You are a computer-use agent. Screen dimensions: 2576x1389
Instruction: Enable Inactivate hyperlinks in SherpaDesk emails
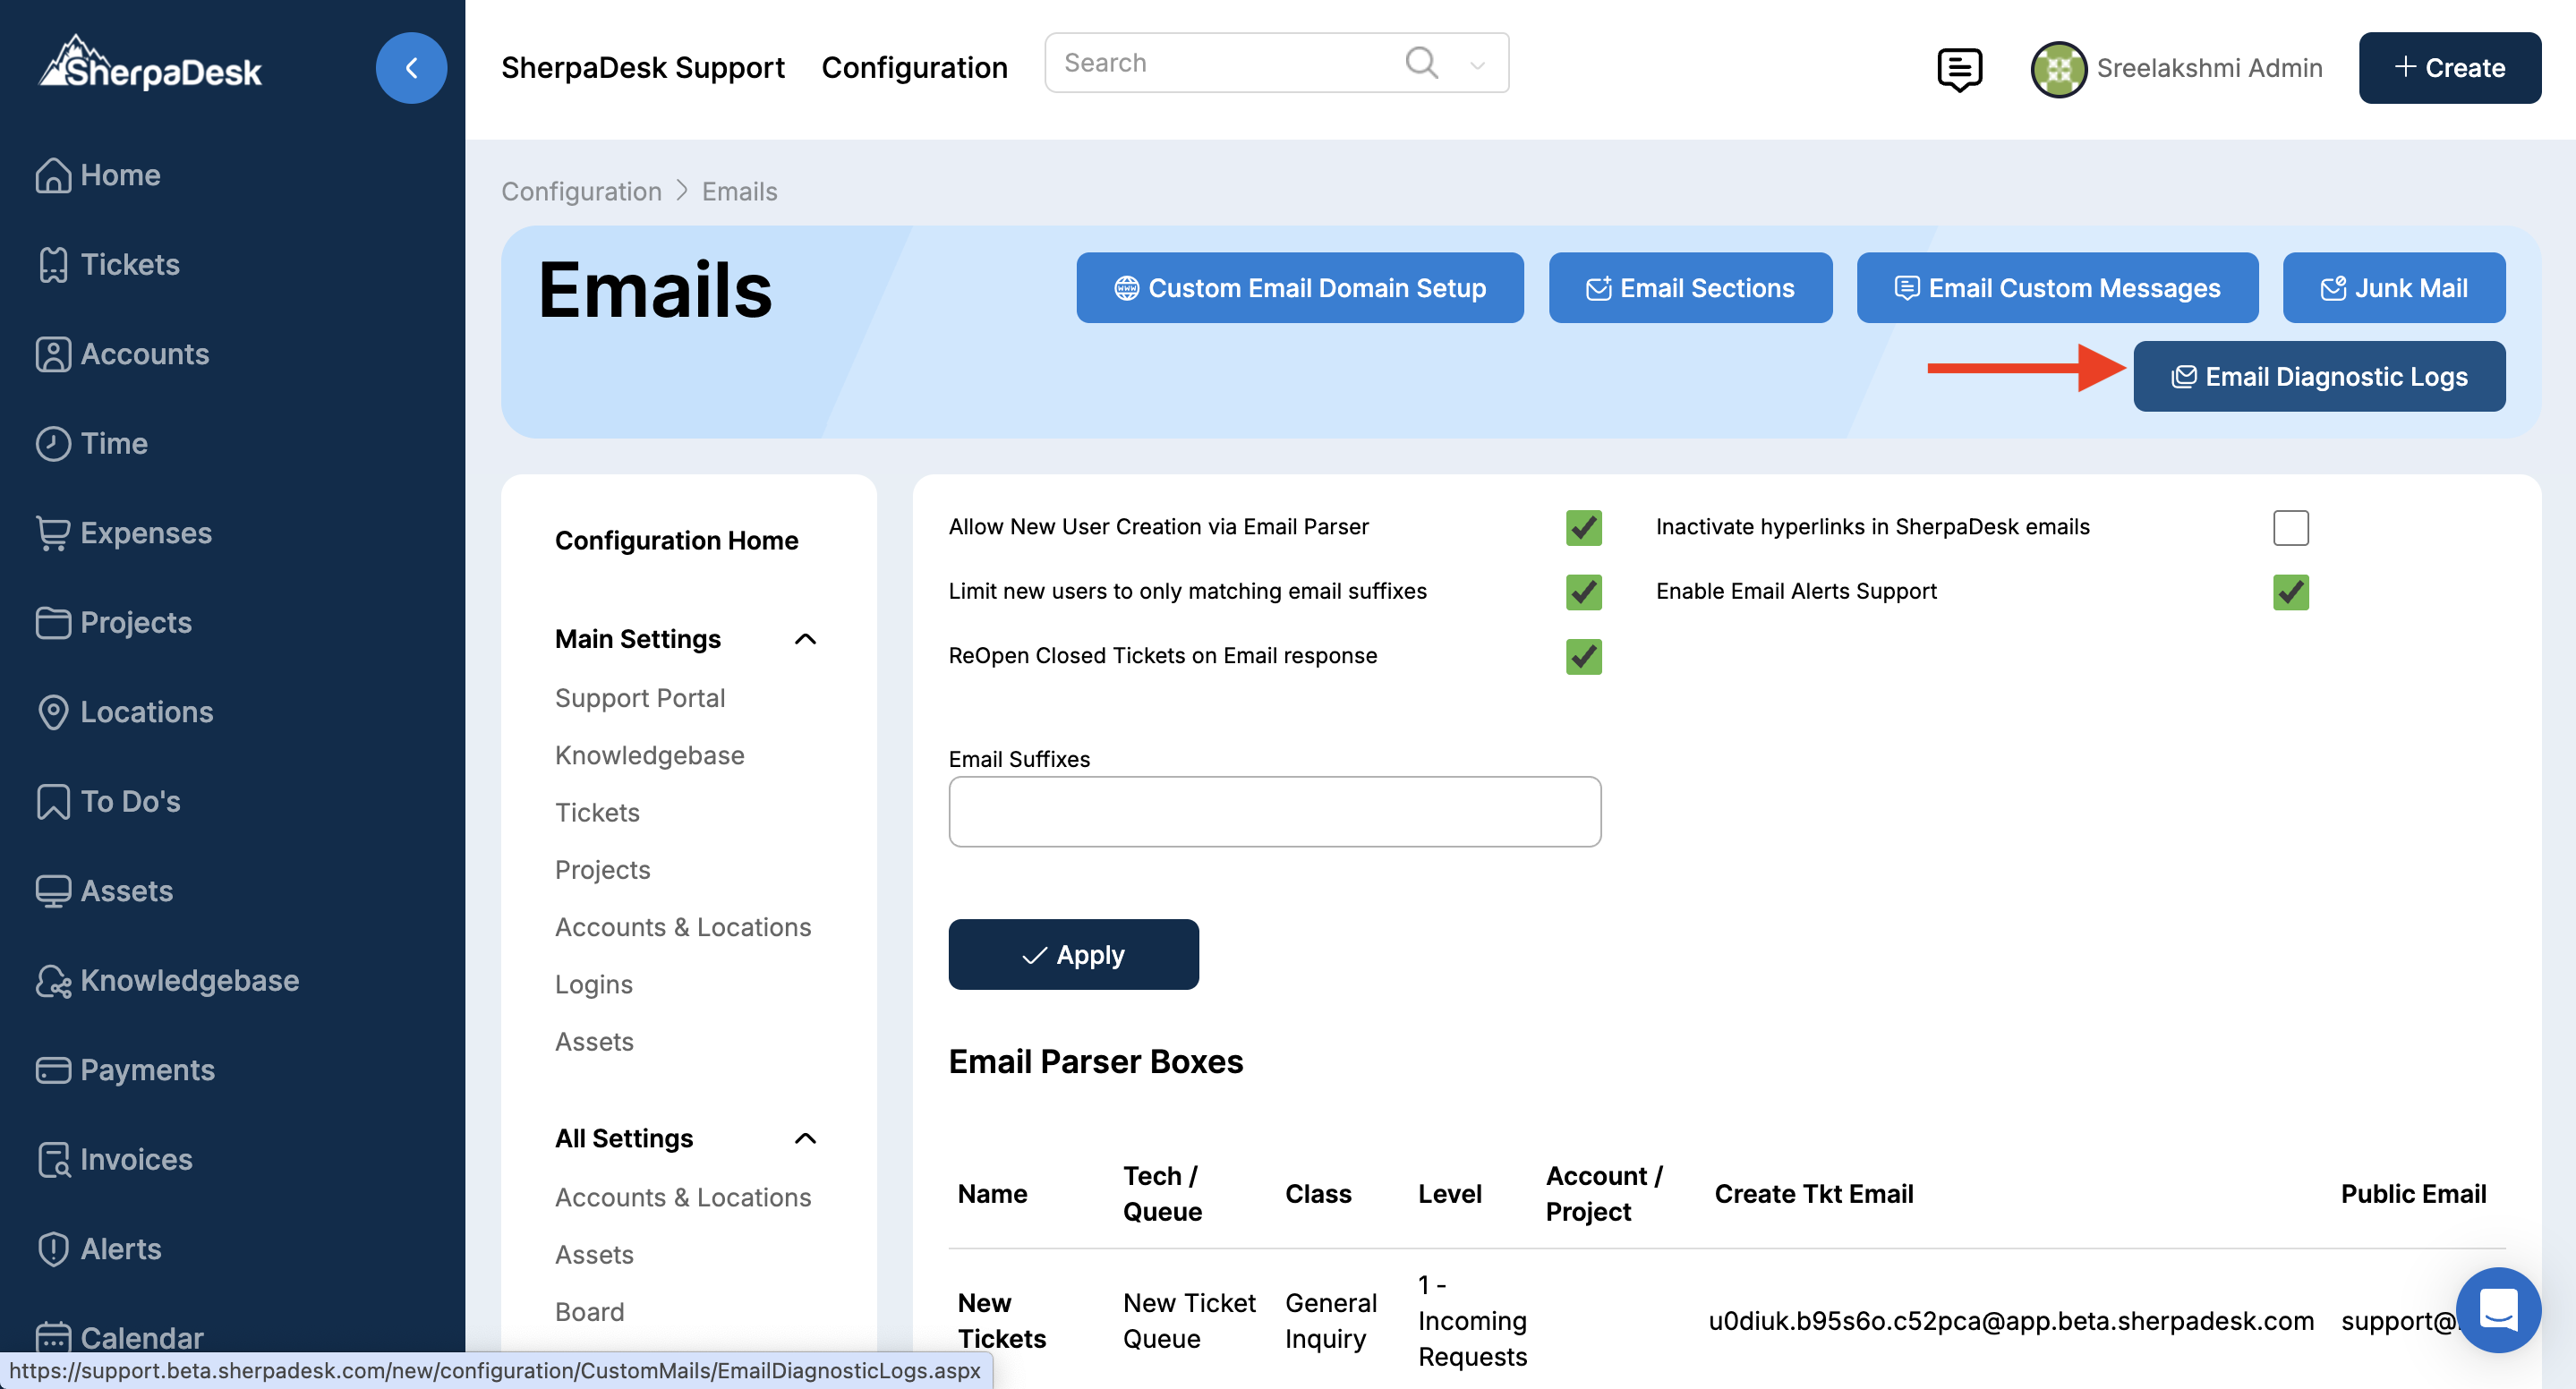(x=2289, y=527)
